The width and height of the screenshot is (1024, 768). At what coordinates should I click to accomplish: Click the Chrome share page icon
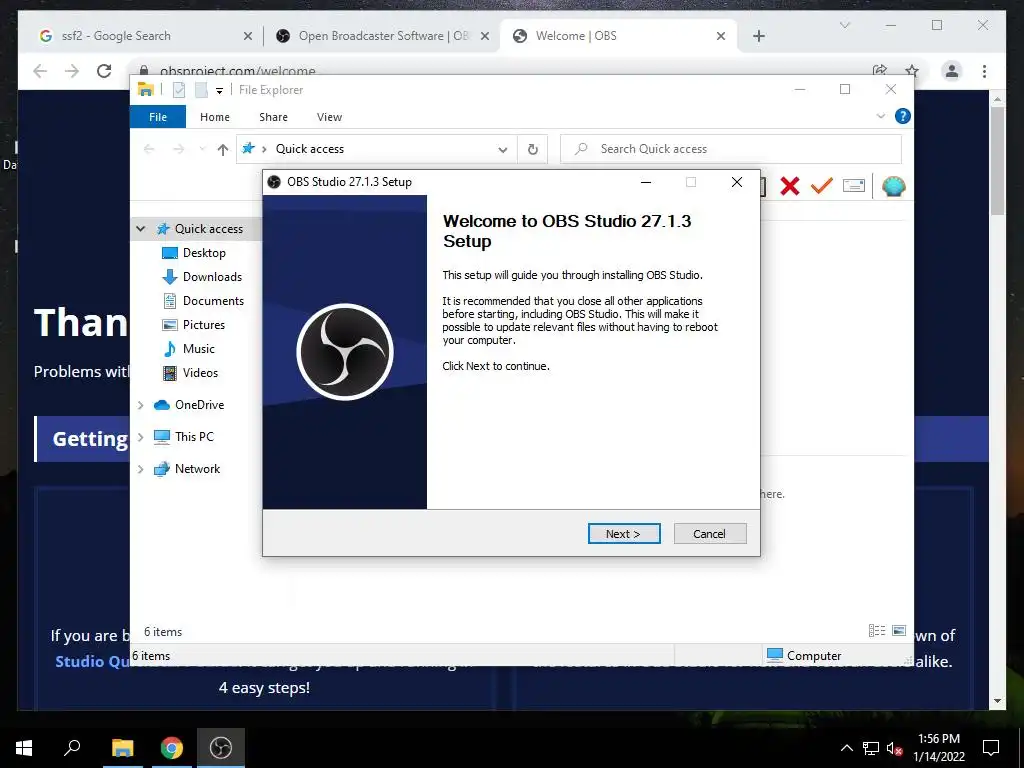pos(880,71)
